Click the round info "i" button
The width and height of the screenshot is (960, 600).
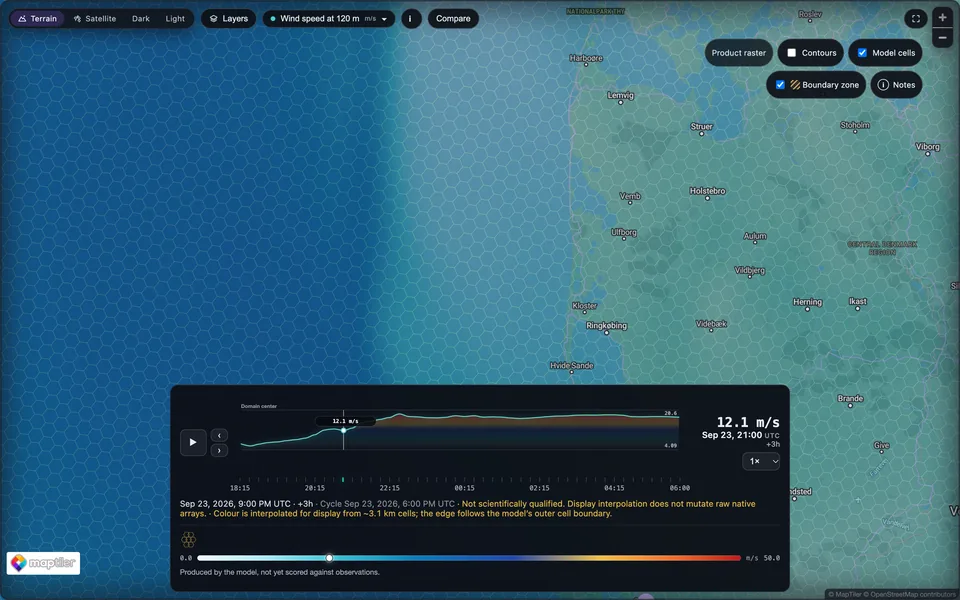(411, 18)
